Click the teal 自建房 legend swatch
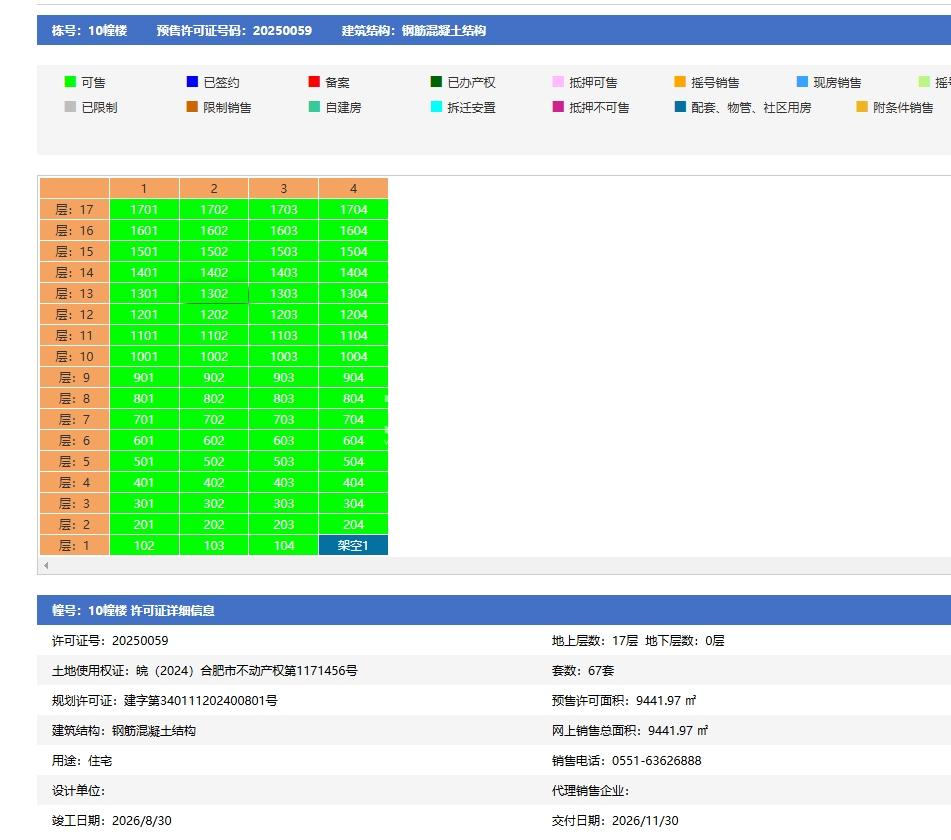 pyautogui.click(x=314, y=107)
